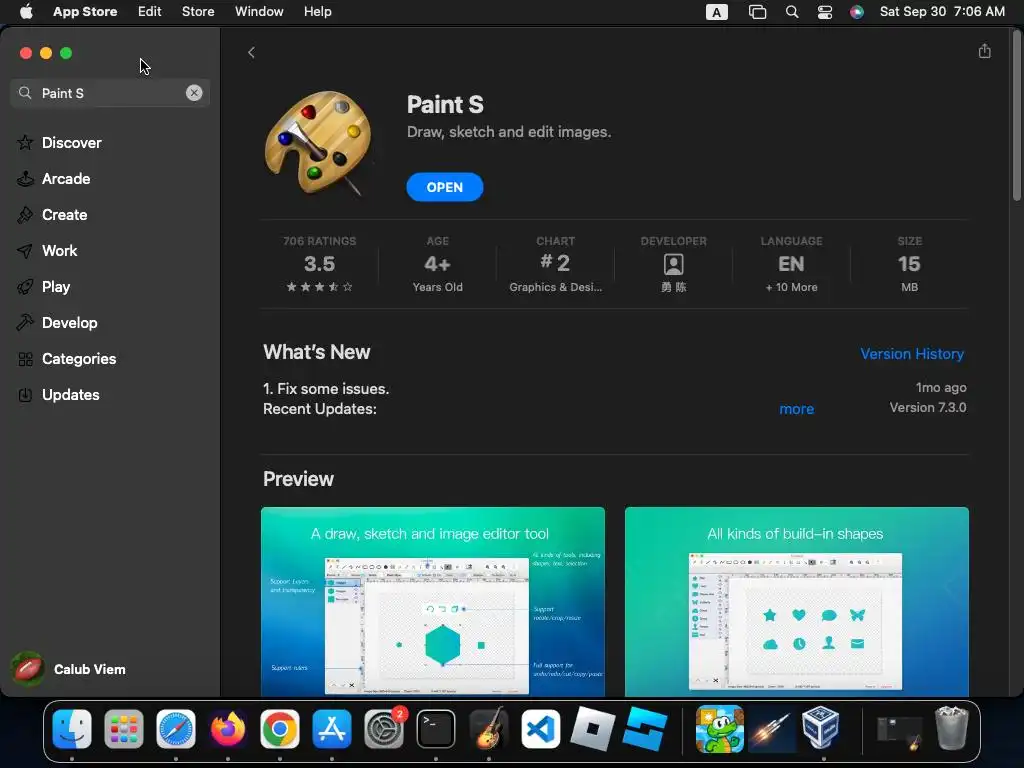Open the Trash in the Dock

coord(952,729)
